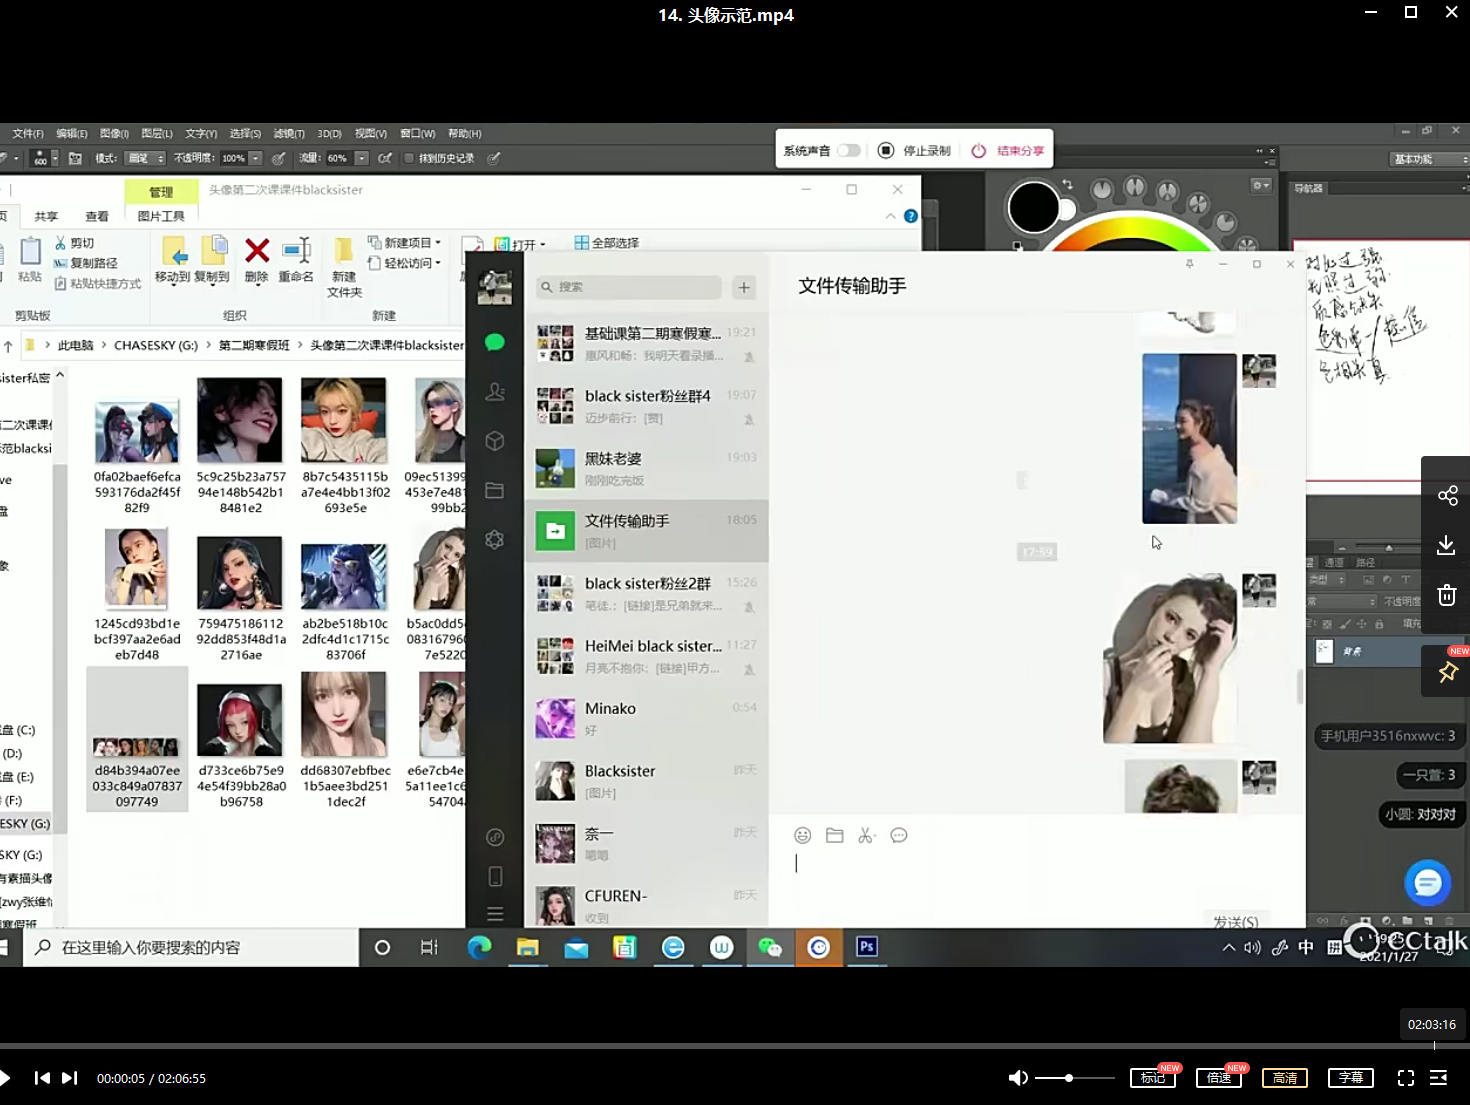Expand the 不透明度 opacity dropdown arrow
Image resolution: width=1470 pixels, height=1105 pixels.
click(256, 158)
